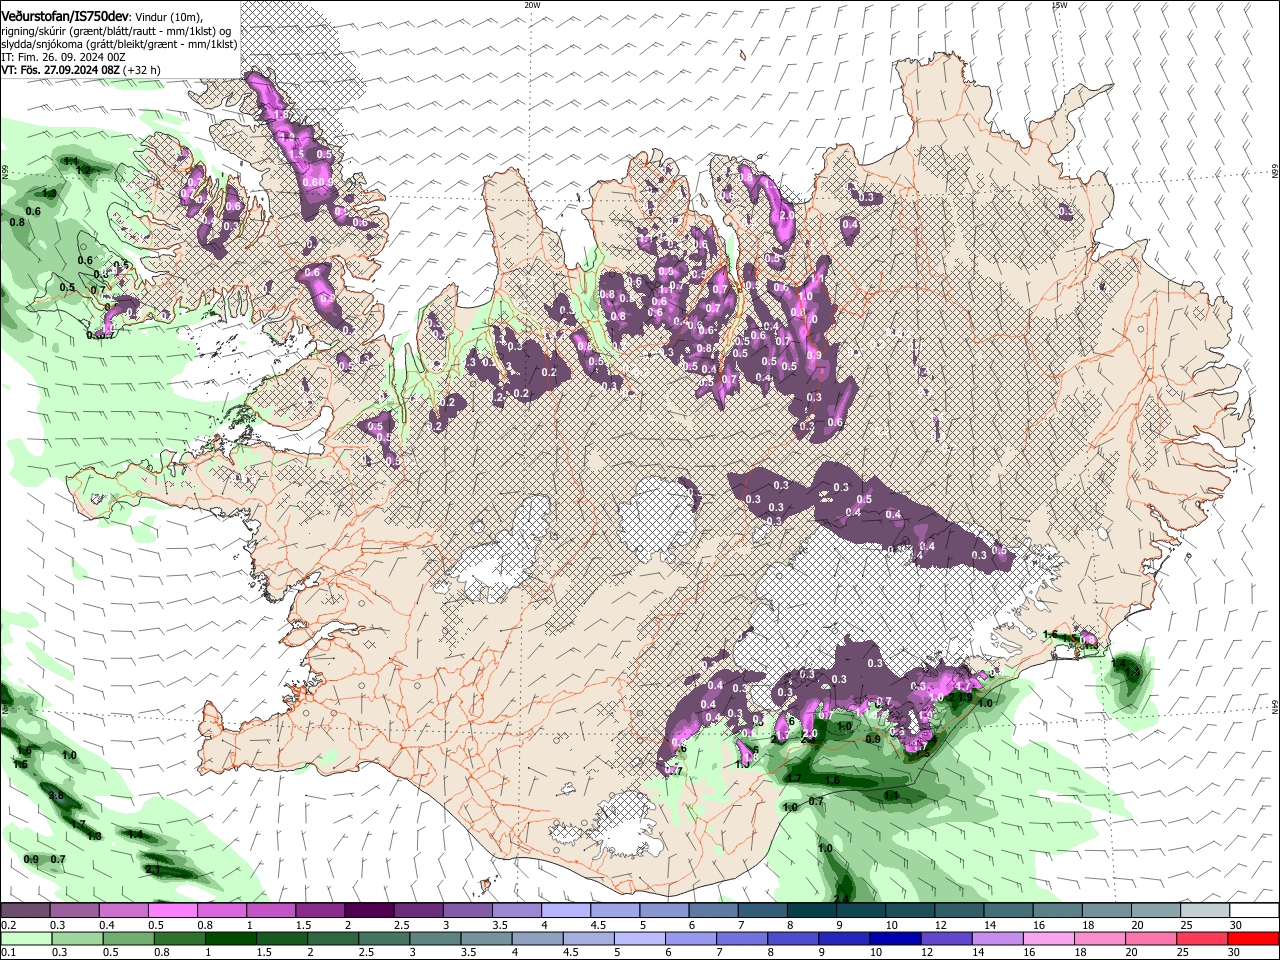Click the '0.1' label at lower legend start
Screen dimensions: 1280x960
pyautogui.click(x=8, y=952)
